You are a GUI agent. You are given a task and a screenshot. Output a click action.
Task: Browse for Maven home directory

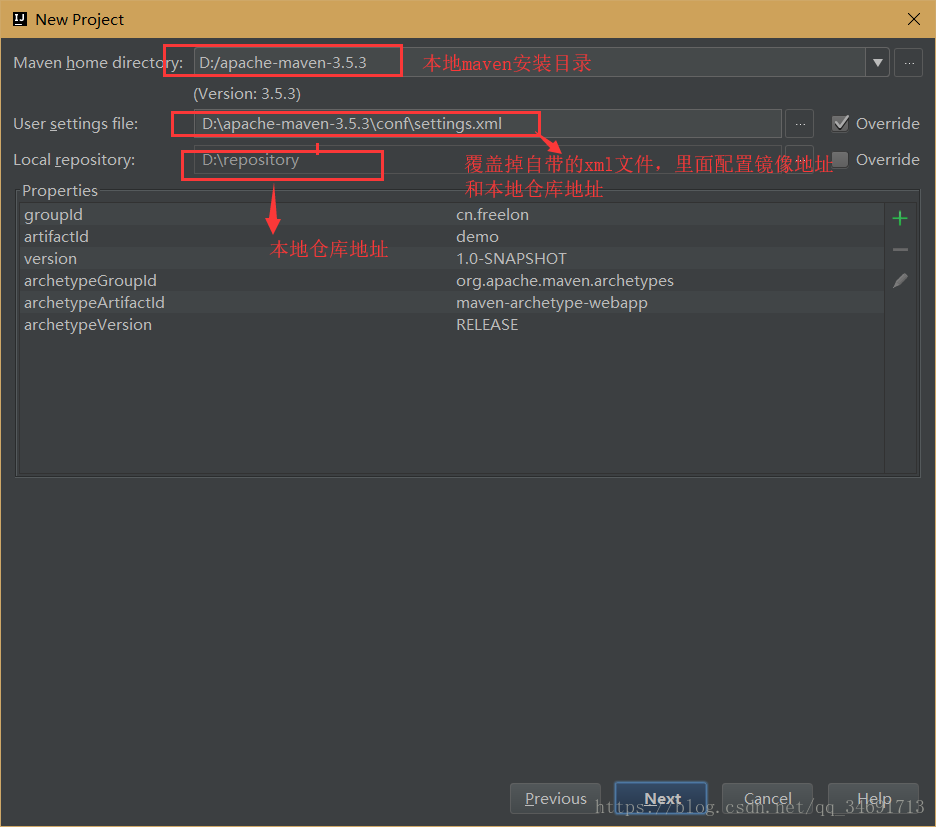tap(909, 63)
